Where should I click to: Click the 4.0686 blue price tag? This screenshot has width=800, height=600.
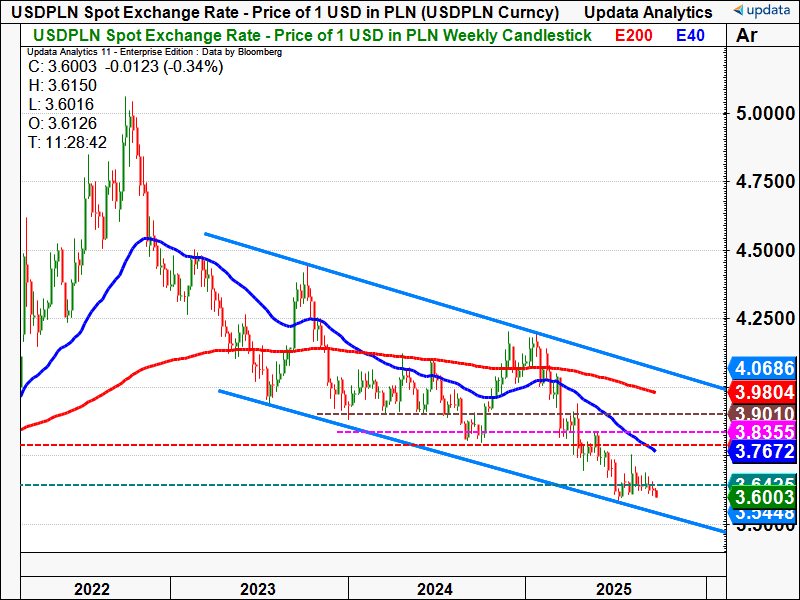[762, 368]
